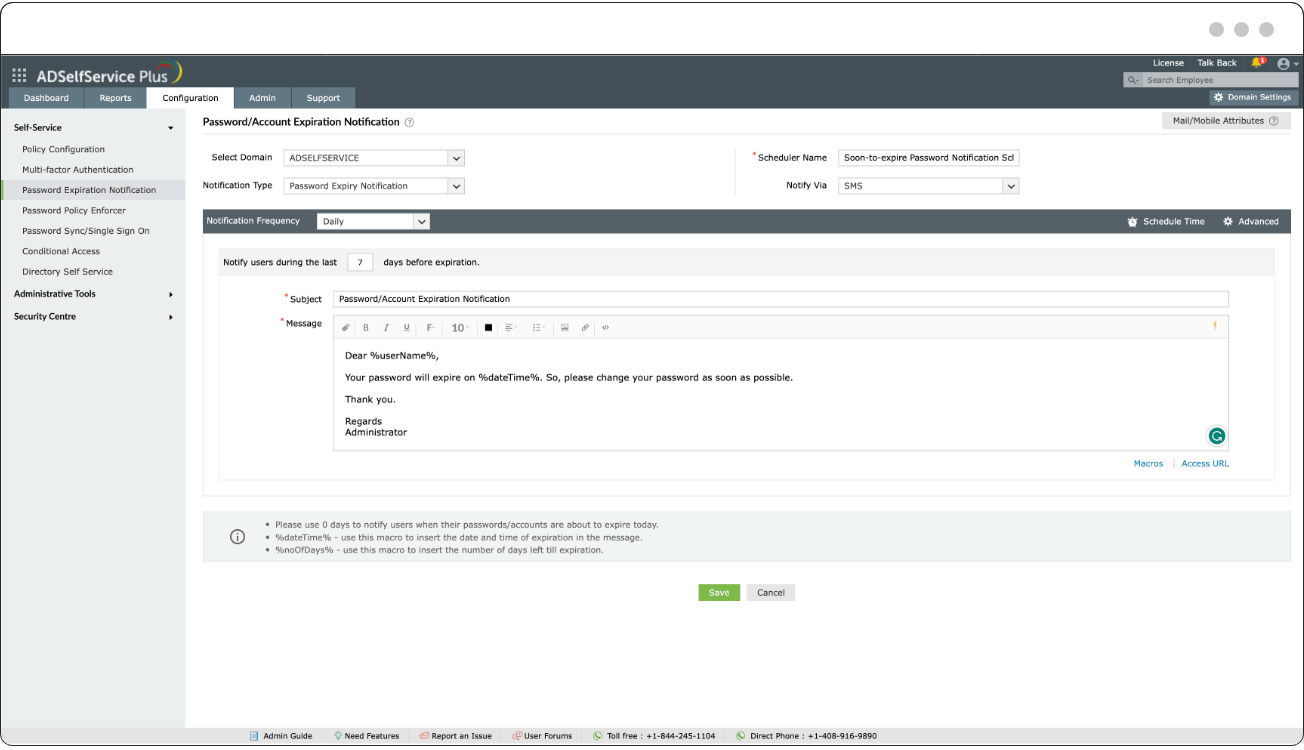Open the text alignment dropdown
This screenshot has height=750, width=1304.
pyautogui.click(x=510, y=327)
